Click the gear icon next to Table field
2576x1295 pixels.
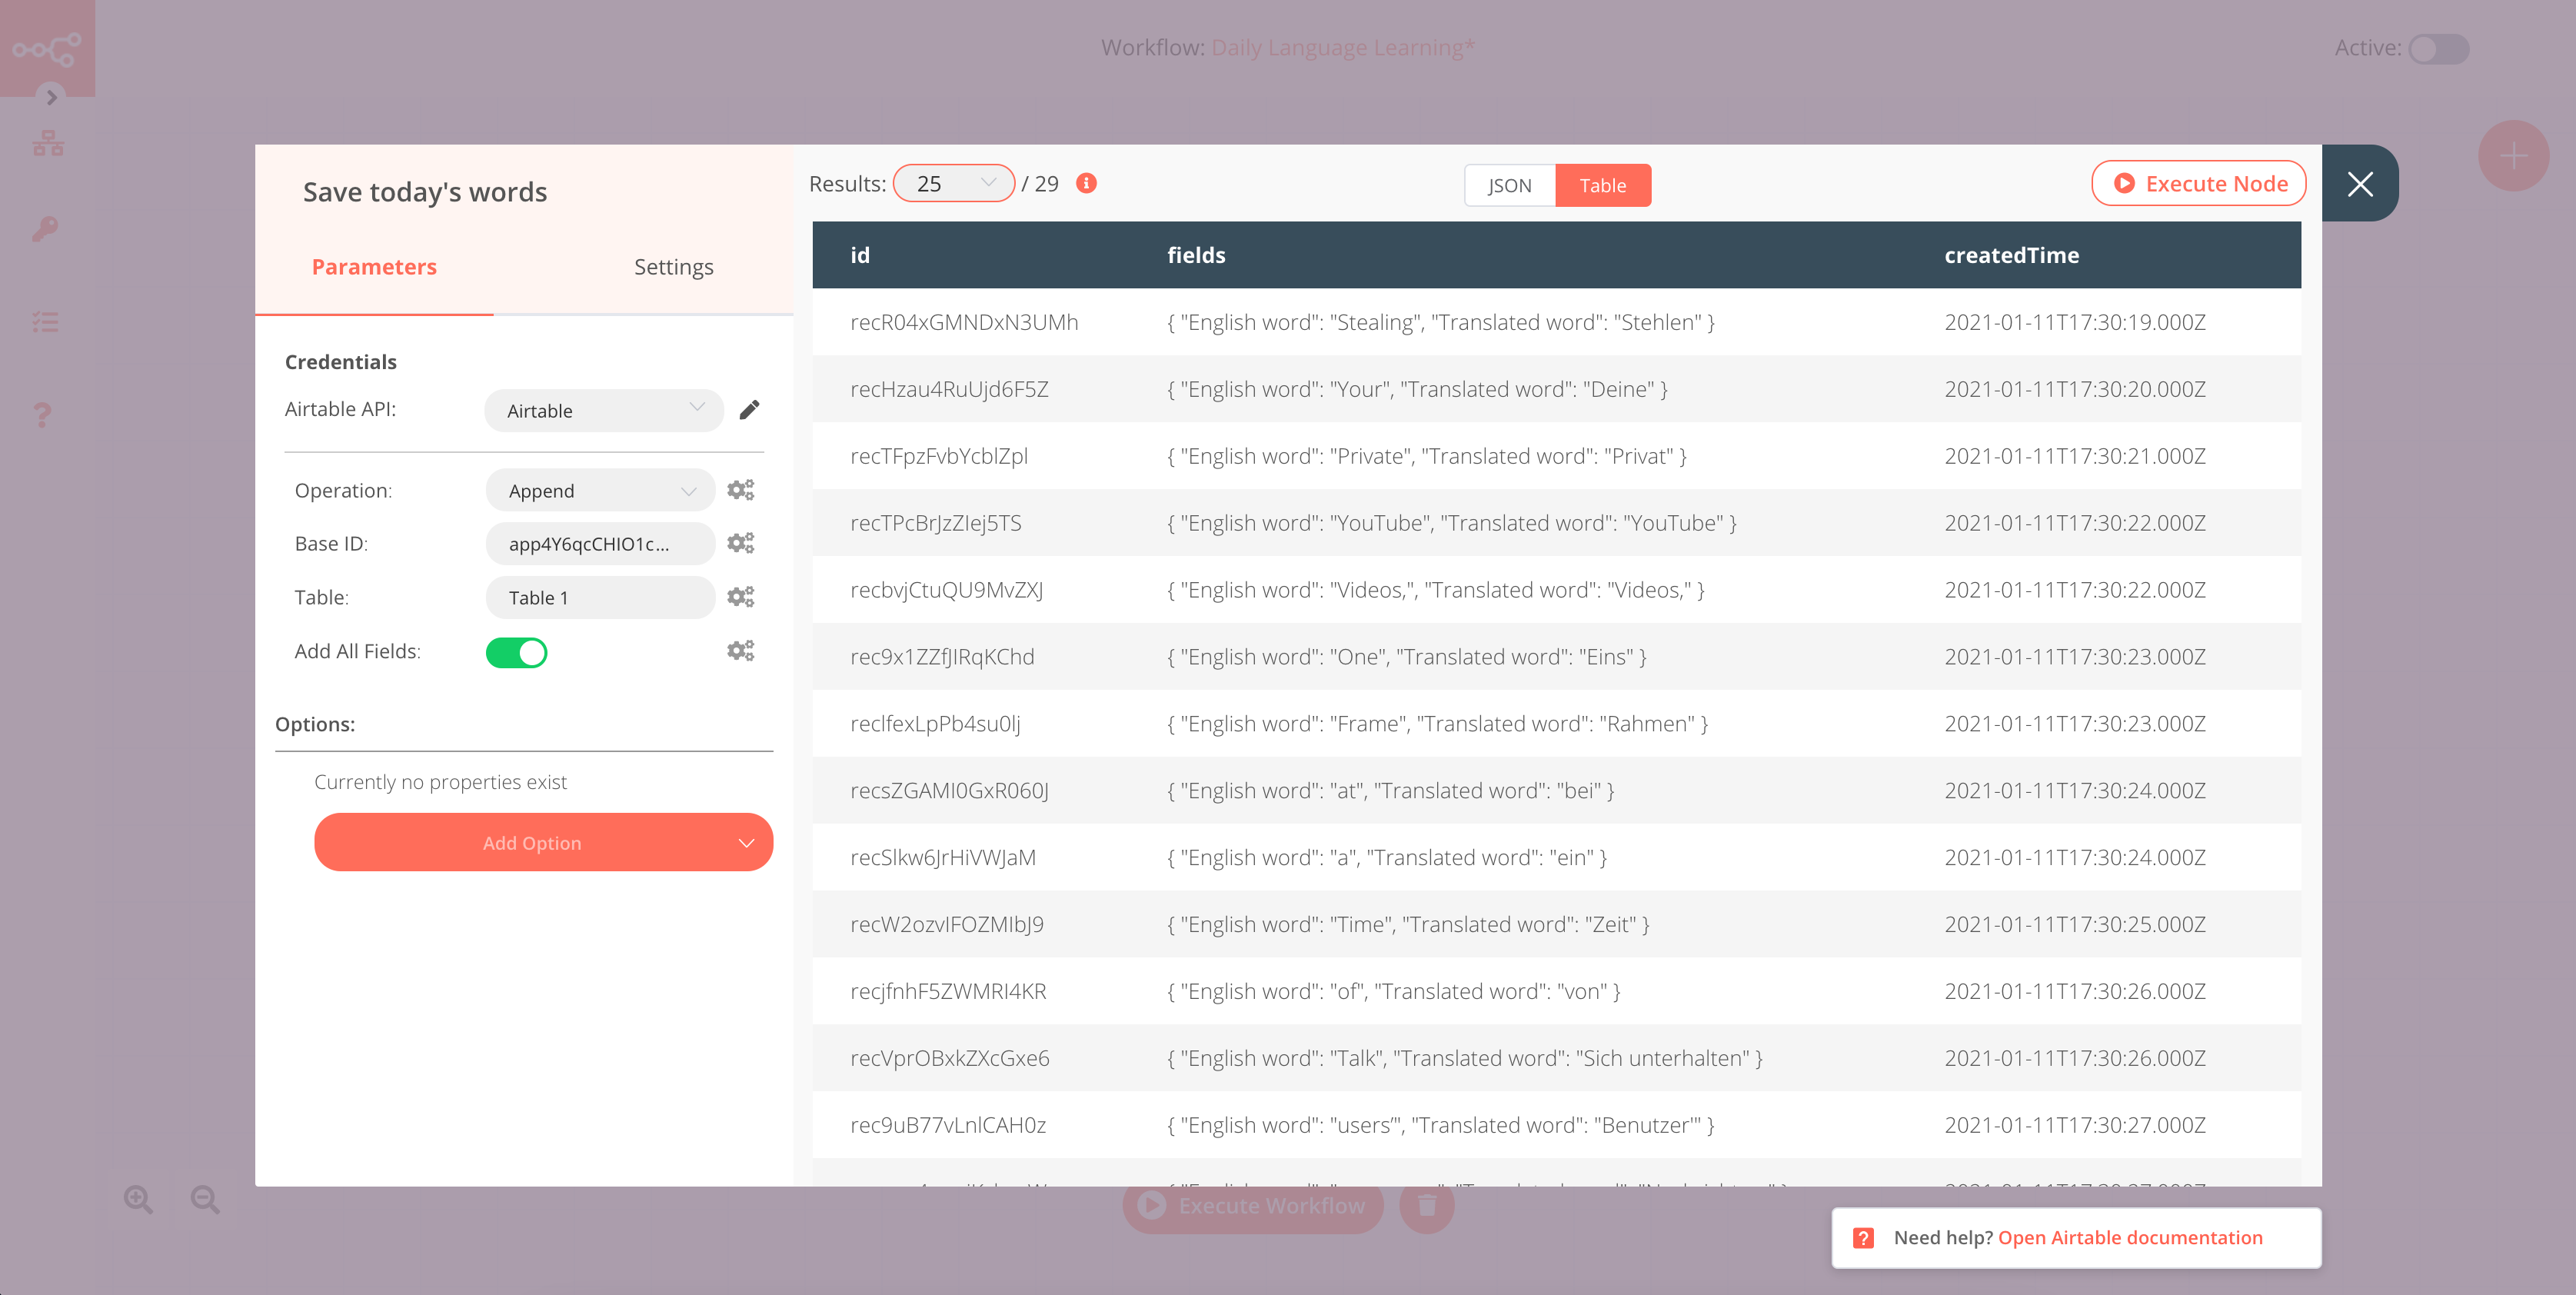(741, 596)
